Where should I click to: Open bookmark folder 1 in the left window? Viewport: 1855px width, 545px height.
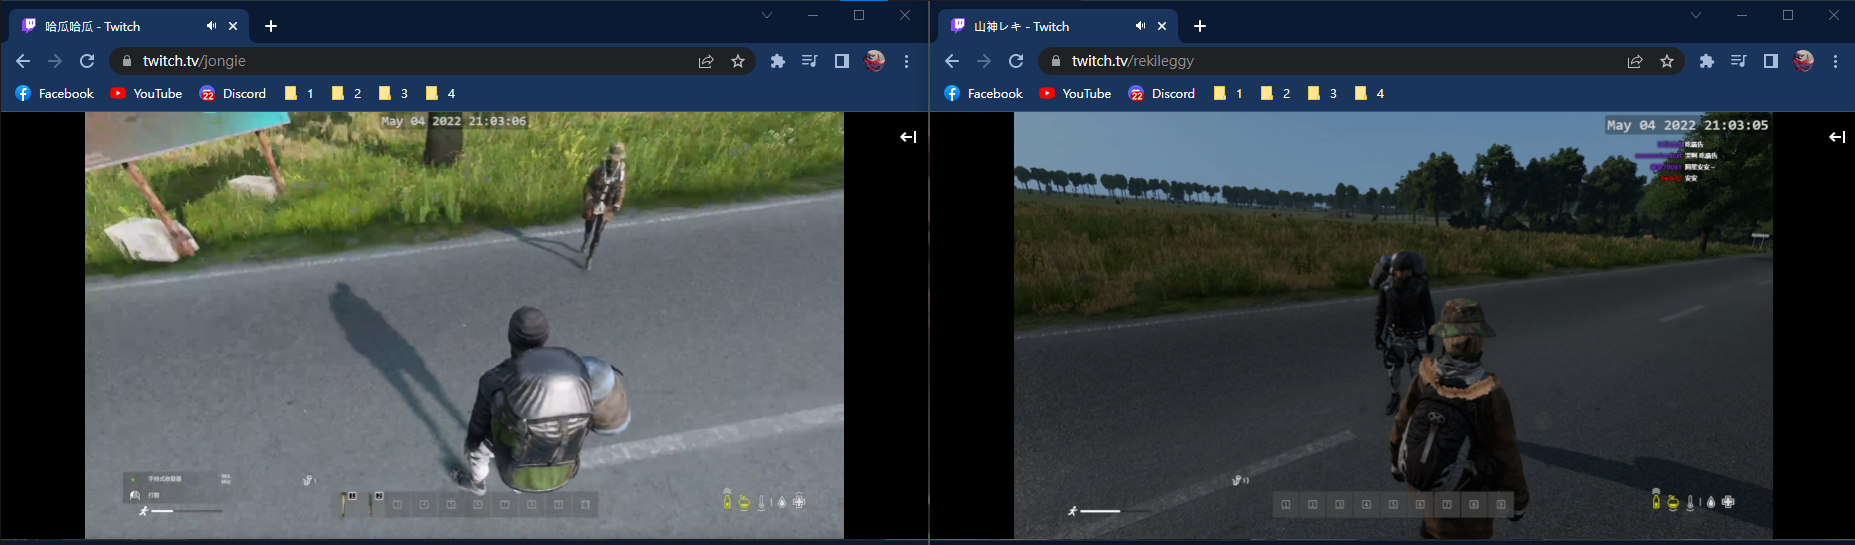coord(299,93)
